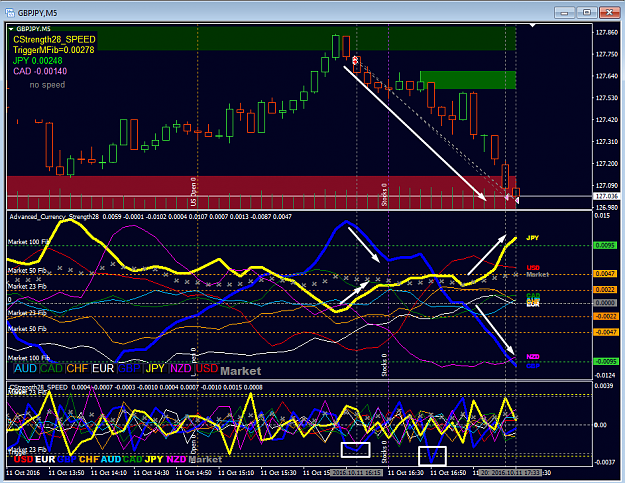Click AUD in the Currency Strength28 legend
Image resolution: width=625 pixels, height=483 pixels.
[25, 368]
